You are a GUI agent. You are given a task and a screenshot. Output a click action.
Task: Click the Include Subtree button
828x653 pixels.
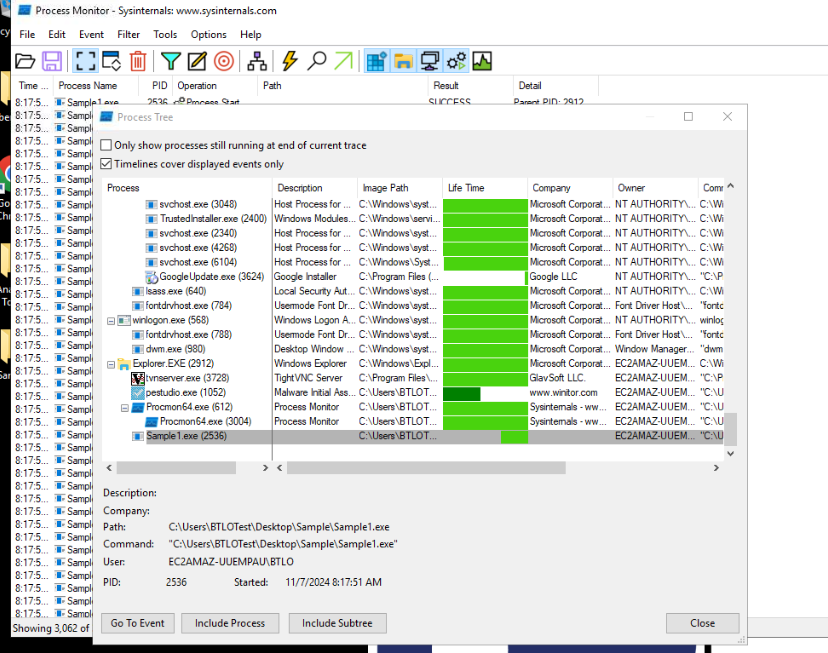[337, 623]
